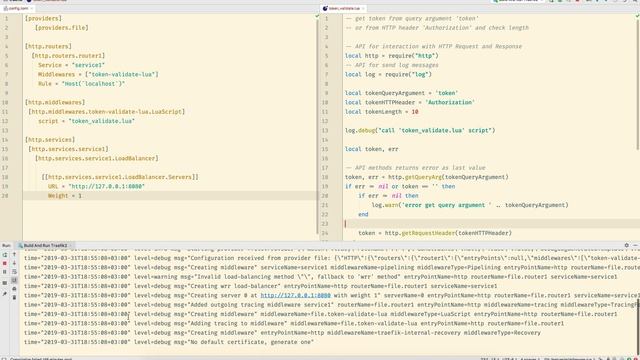Click 'local token, err' line
Screen dimensions: 640x360
click(371, 149)
